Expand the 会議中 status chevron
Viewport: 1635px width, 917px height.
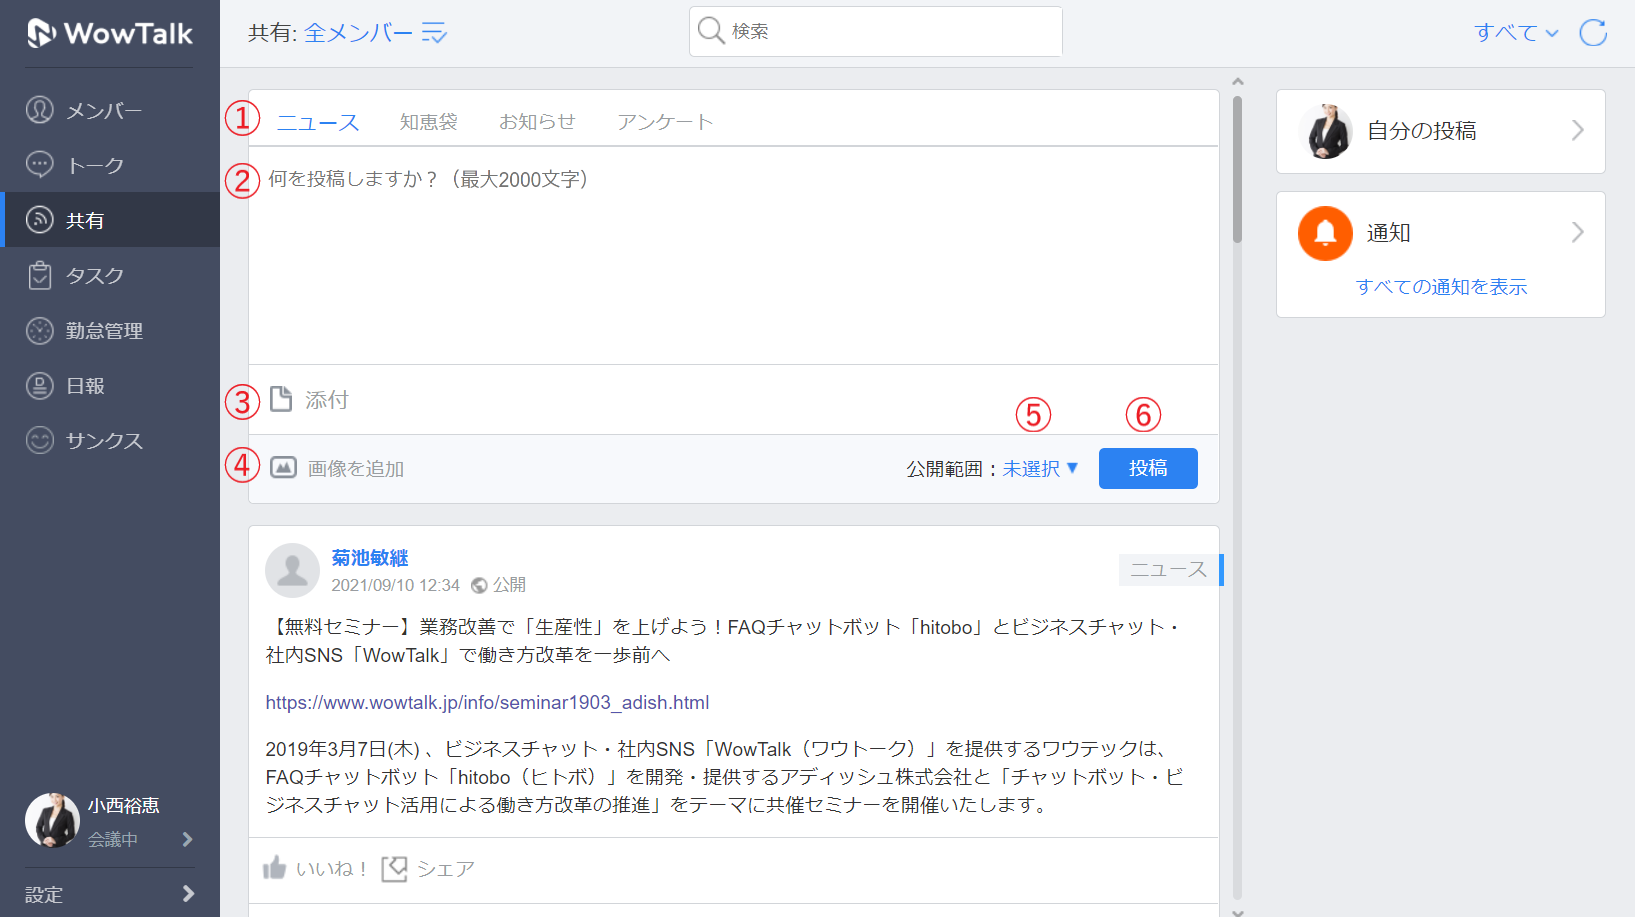pos(187,839)
